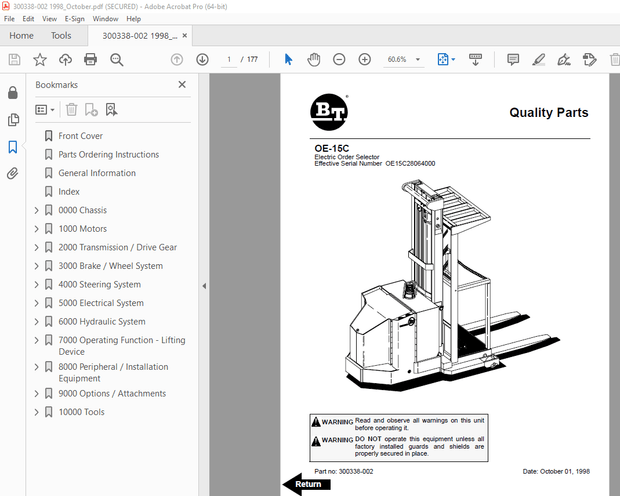This screenshot has height=496, width=620.
Task: Expand the 4000 Steering System bookmark
Action: pos(36,285)
